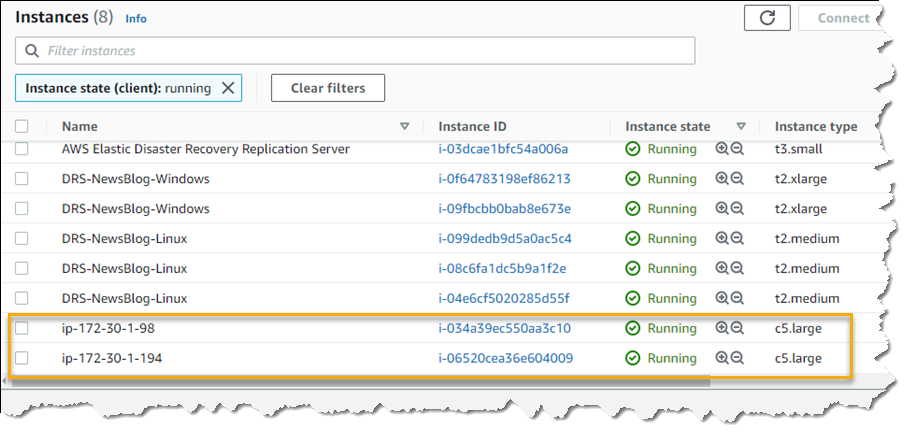Viewport: 911px width, 437px height.
Task: Zoom in icon on i-099dedb9d5a0ac5c4 row
Action: (x=722, y=238)
